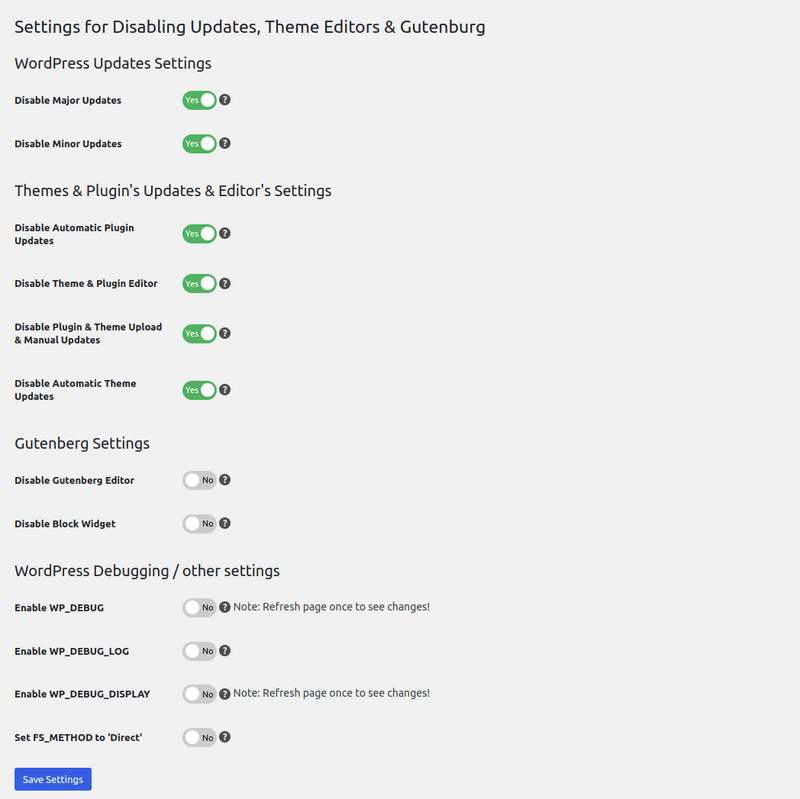Click the help icon beside Disable Minor Updates
This screenshot has width=800, height=799.
click(224, 143)
